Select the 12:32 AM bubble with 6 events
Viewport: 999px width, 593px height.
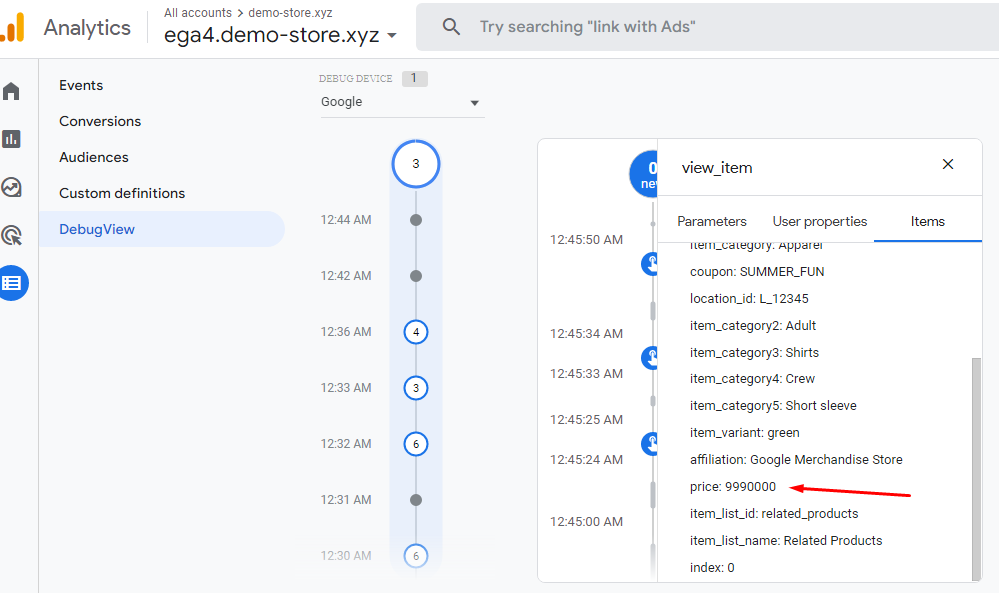coord(416,444)
